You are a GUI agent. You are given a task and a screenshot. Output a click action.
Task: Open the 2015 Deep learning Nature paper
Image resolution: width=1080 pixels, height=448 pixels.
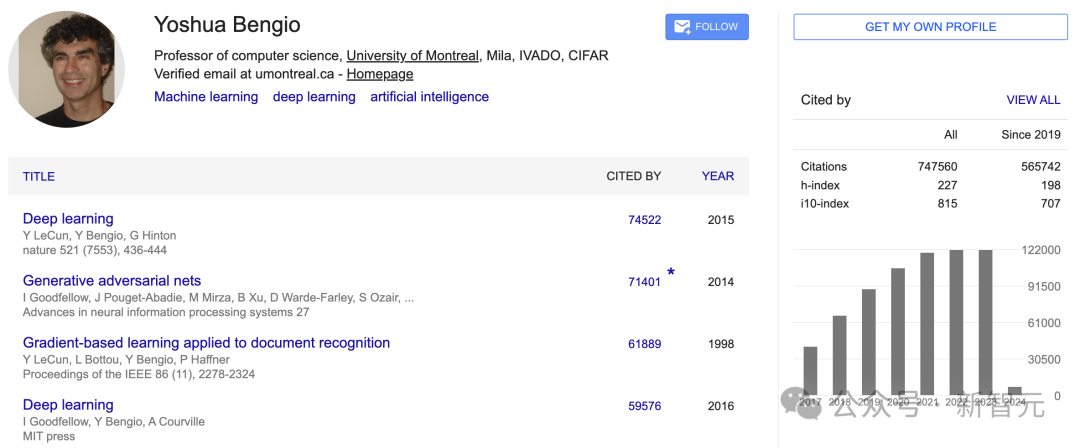coord(68,219)
